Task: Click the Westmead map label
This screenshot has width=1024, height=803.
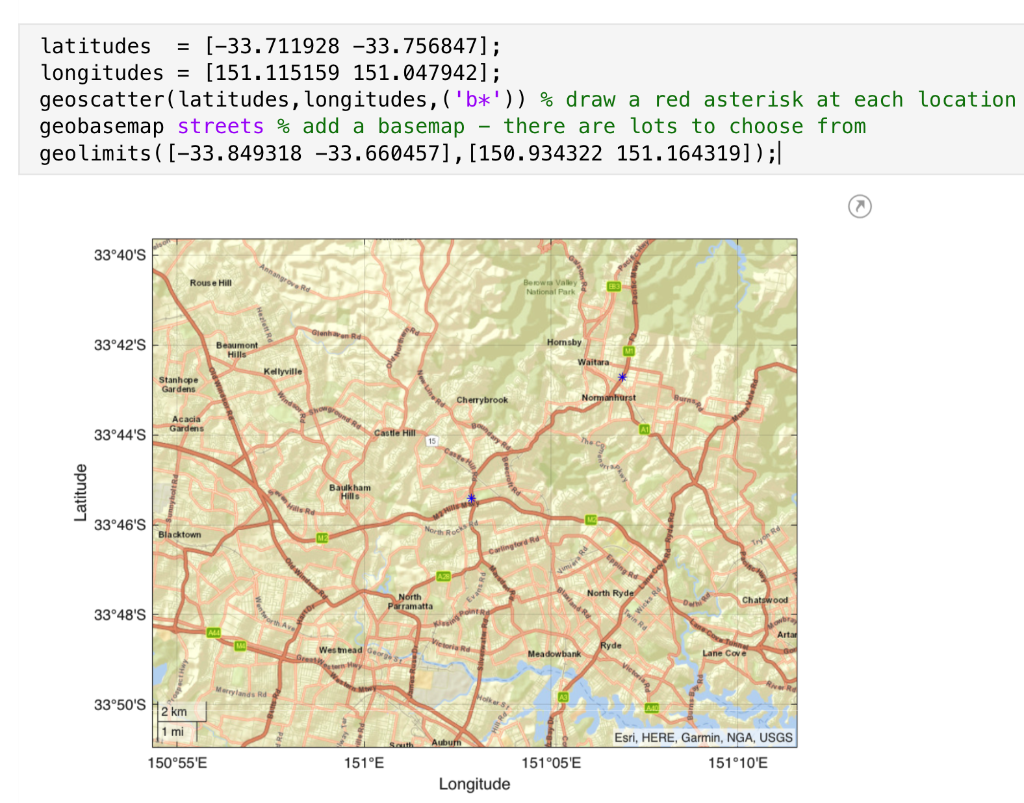Action: 340,650
